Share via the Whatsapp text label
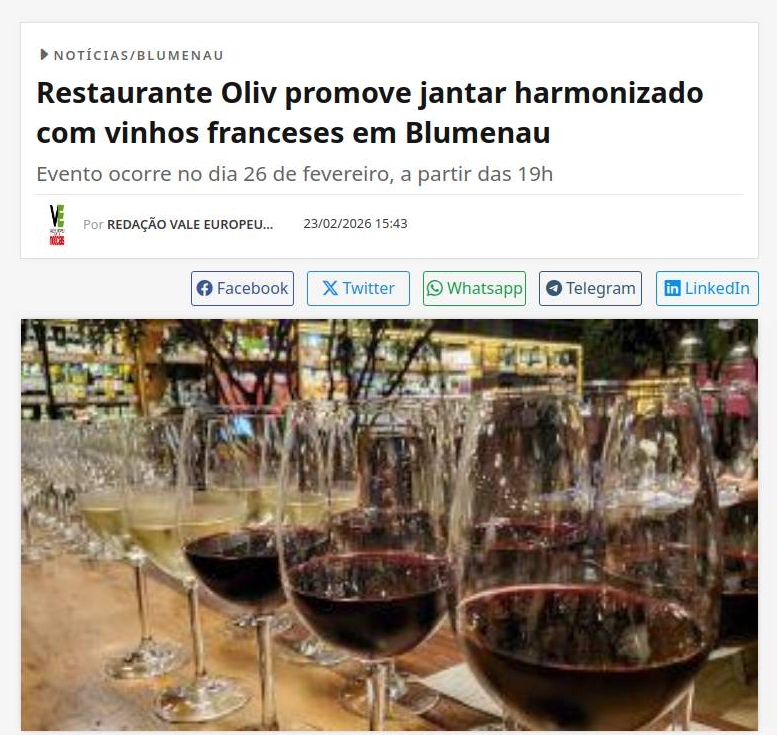The image size is (777, 735). click(x=485, y=288)
